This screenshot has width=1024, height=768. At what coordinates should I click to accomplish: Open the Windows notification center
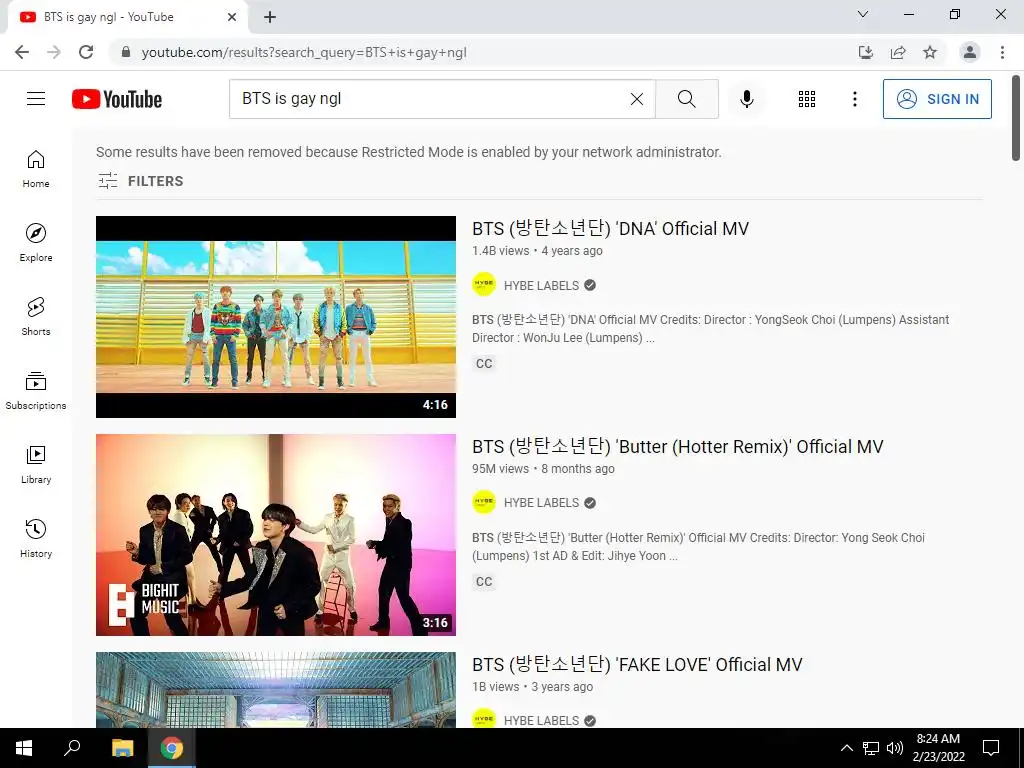[991, 748]
